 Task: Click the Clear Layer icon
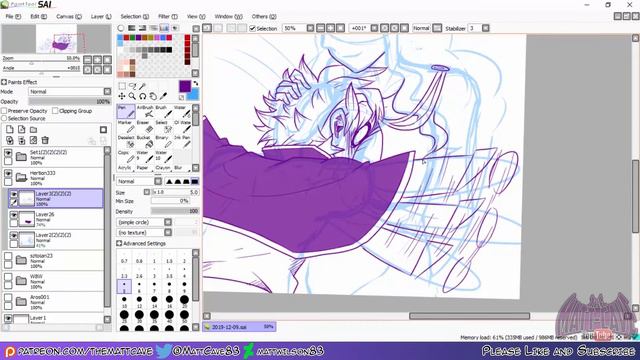coord(33,140)
